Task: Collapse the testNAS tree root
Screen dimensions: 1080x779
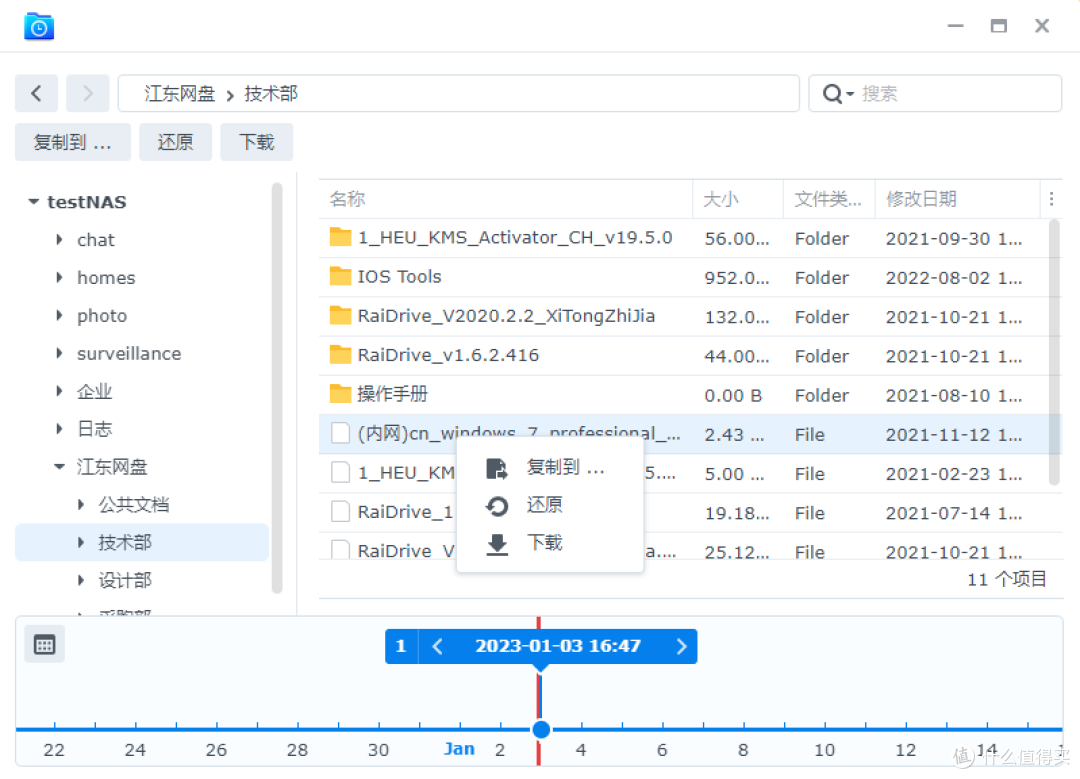Action: 33,202
